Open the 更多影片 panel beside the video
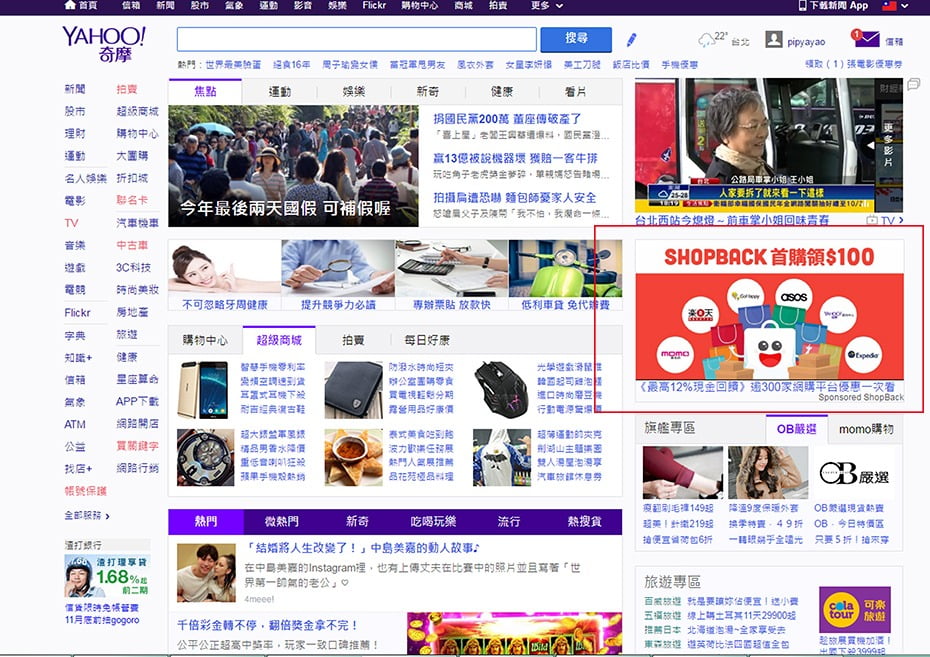This screenshot has height=657, width=930. (888, 145)
